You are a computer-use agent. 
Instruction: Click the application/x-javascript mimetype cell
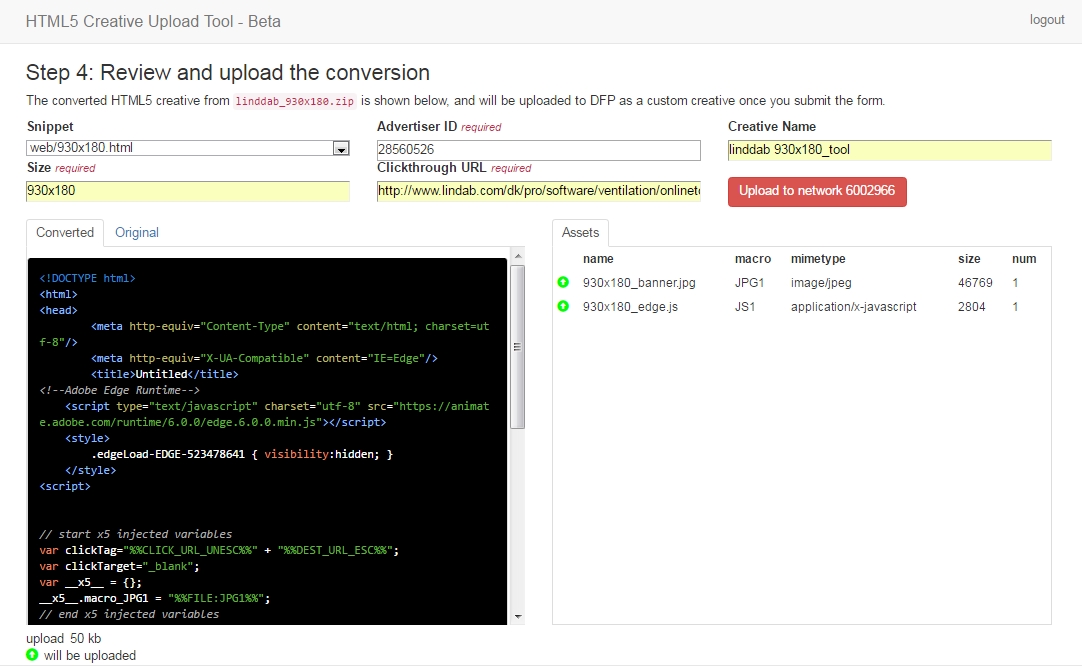(854, 307)
